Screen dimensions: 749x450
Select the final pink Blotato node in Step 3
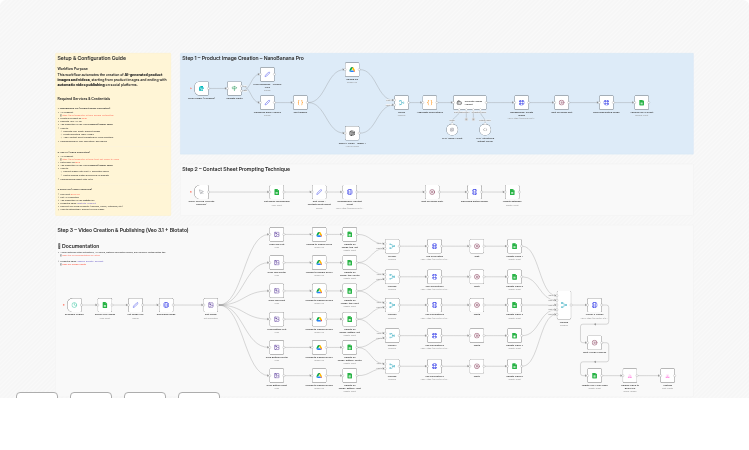coord(667,375)
